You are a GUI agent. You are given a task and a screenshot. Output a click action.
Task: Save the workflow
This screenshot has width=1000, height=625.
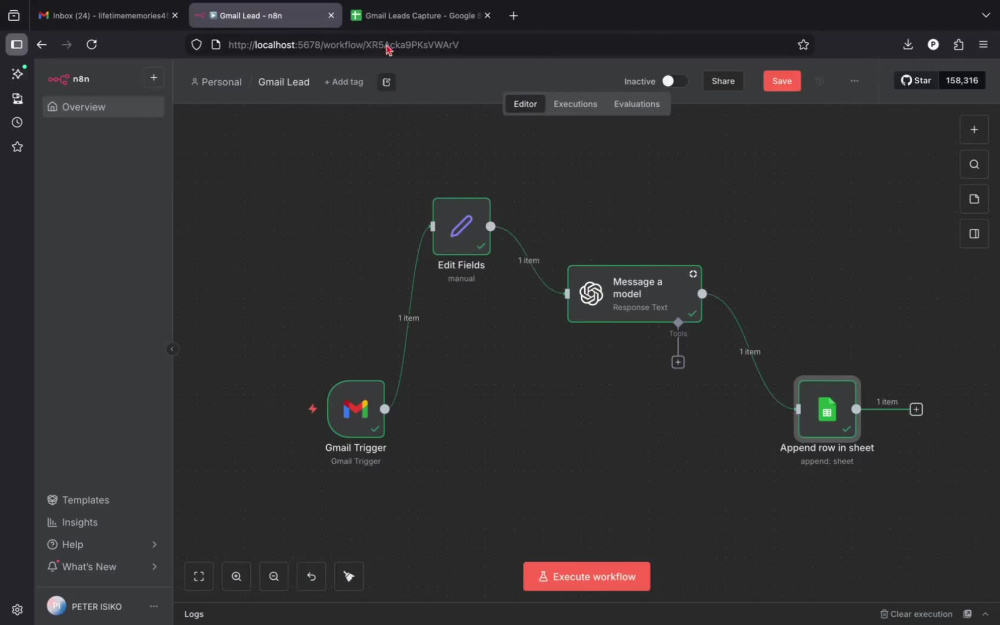coord(782,81)
